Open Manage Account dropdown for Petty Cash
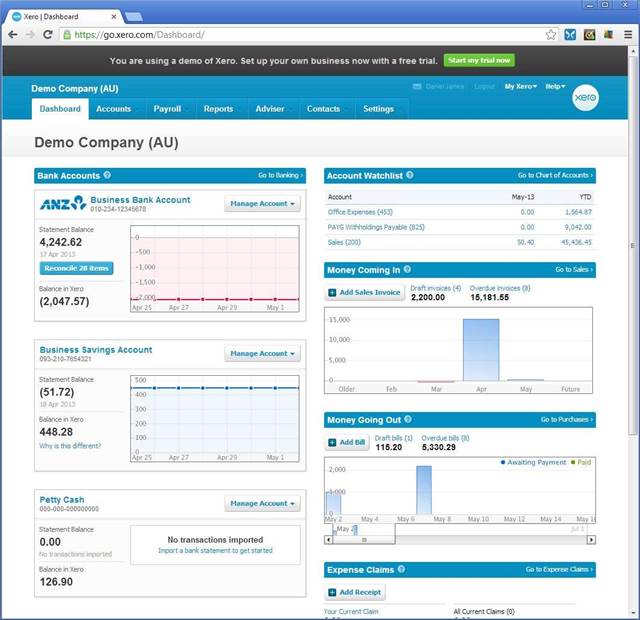640x620 pixels. pos(262,504)
